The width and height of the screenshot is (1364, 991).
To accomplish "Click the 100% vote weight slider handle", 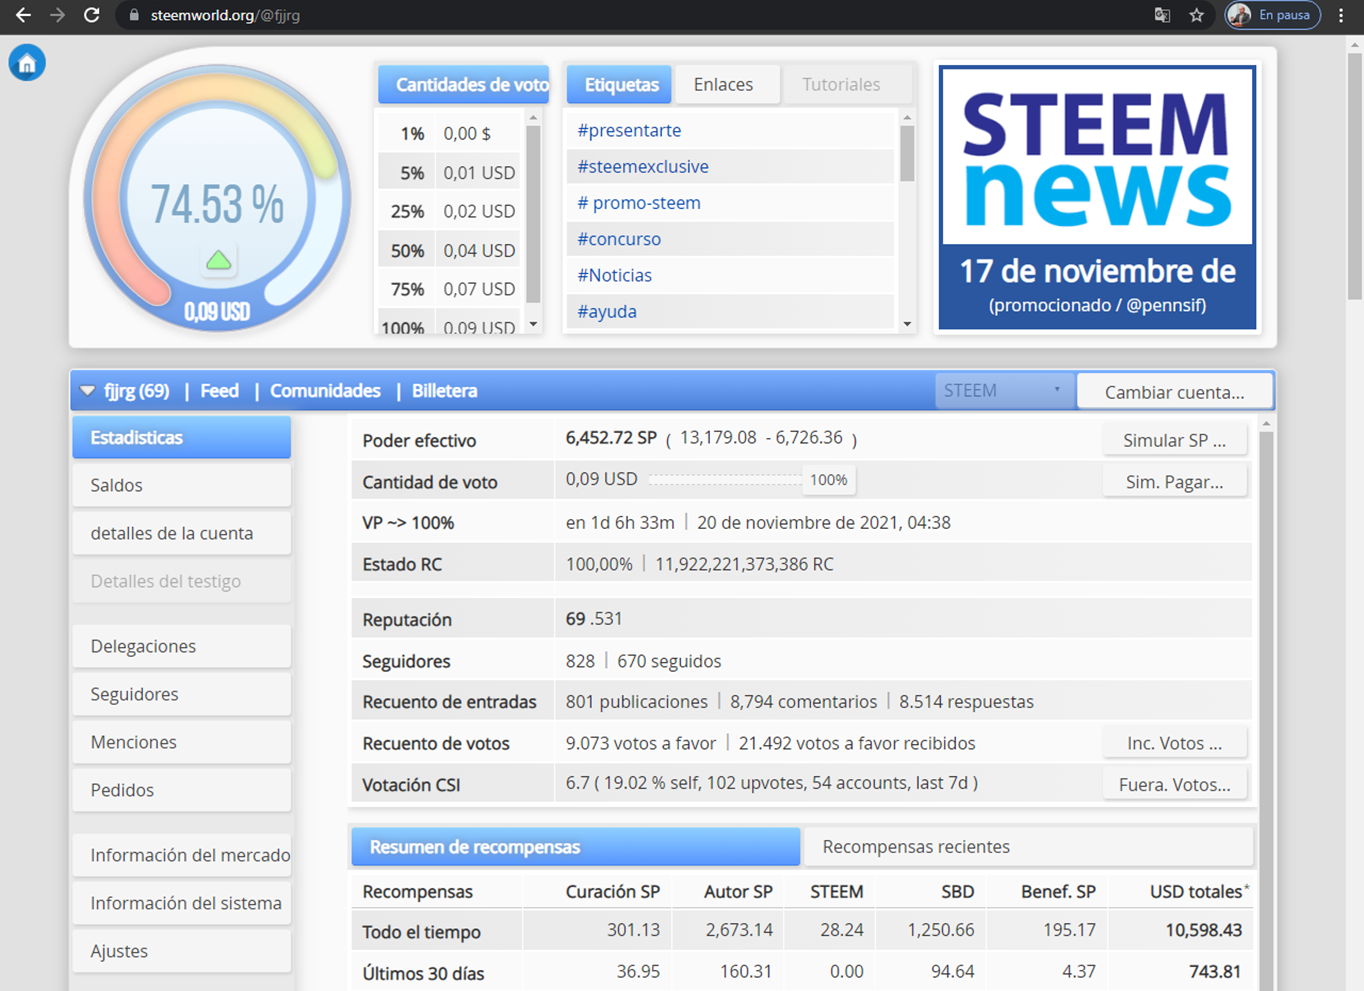I will 828,480.
